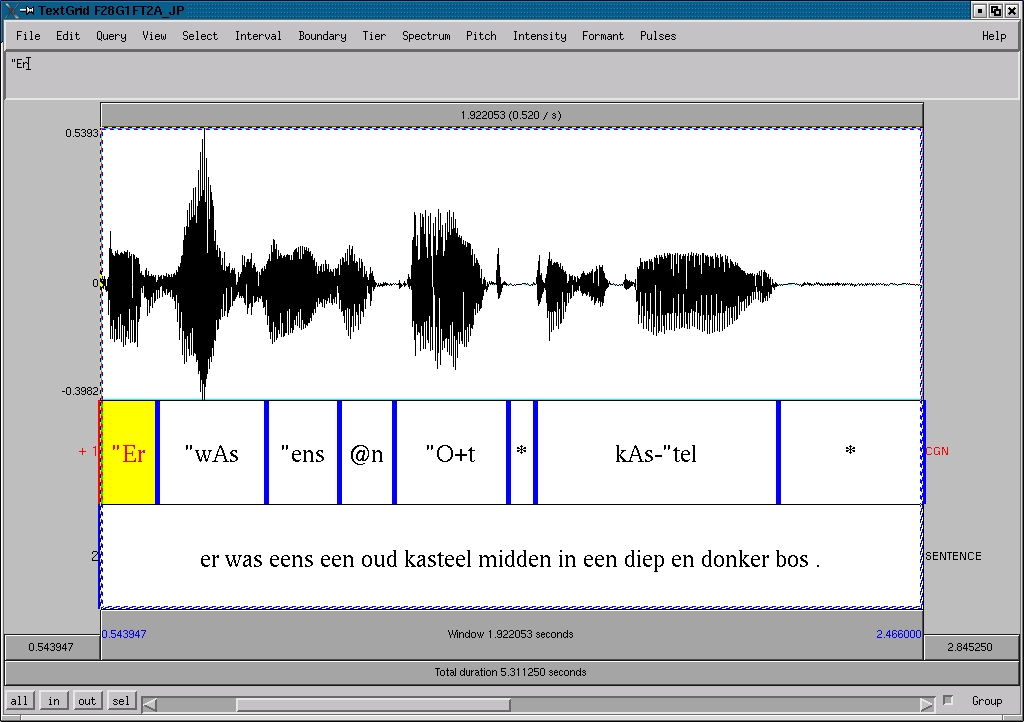Screen dimensions: 1024x722
Task: Select the @n interval
Action: click(x=367, y=453)
